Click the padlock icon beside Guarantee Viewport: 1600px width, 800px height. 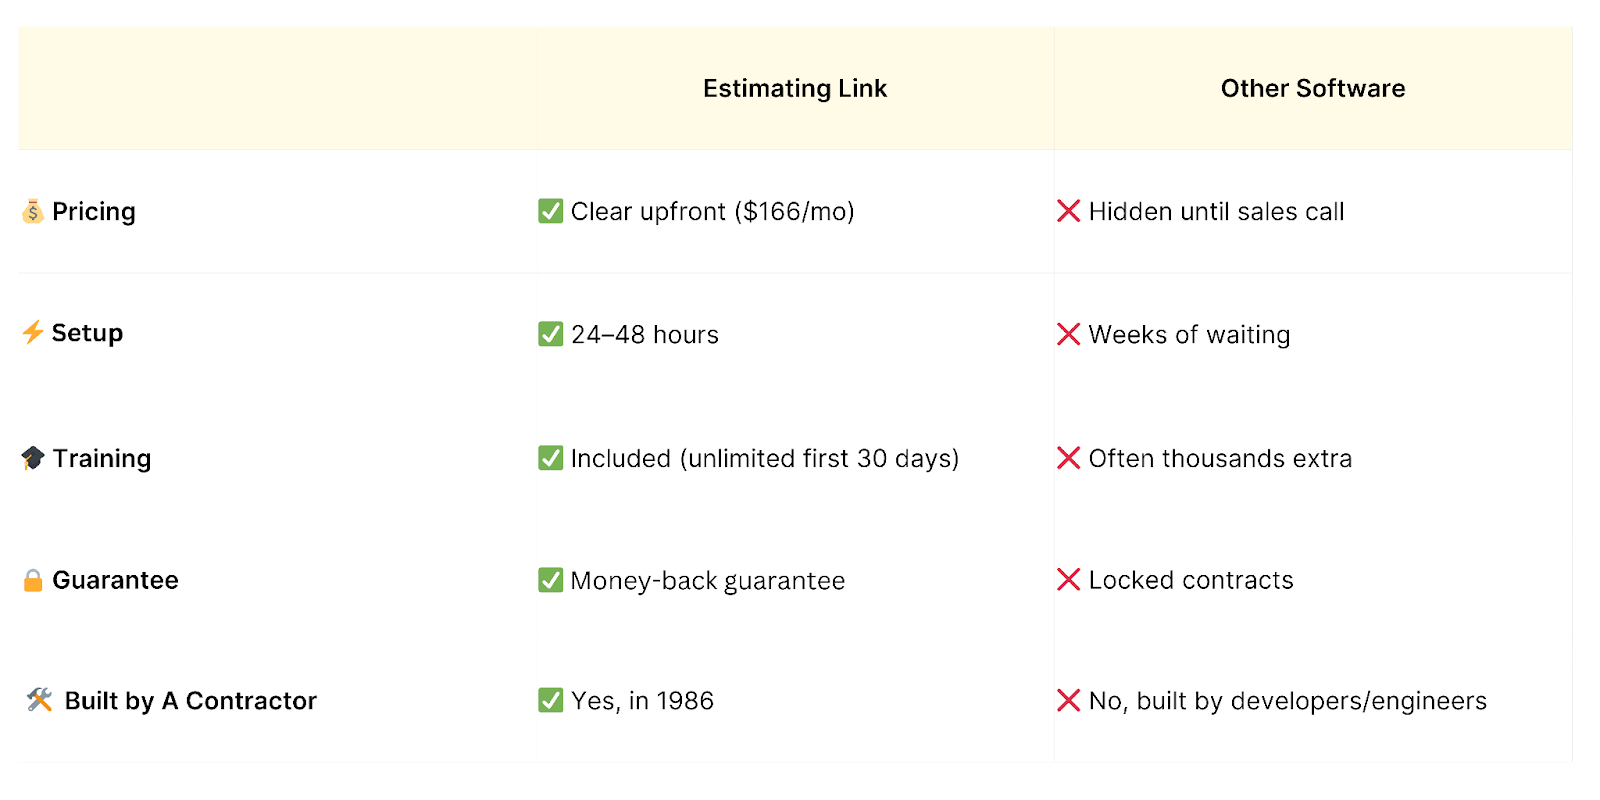click(x=33, y=580)
